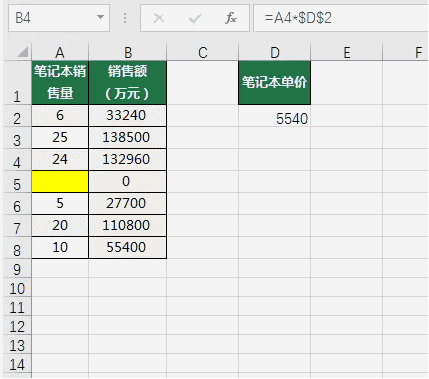The width and height of the screenshot is (429, 379).
Task: Open the Insert Function fx icon
Action: 231,18
